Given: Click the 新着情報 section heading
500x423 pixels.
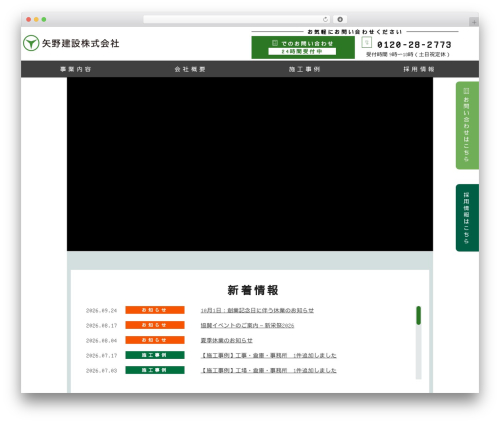Looking at the screenshot, I should [253, 290].
